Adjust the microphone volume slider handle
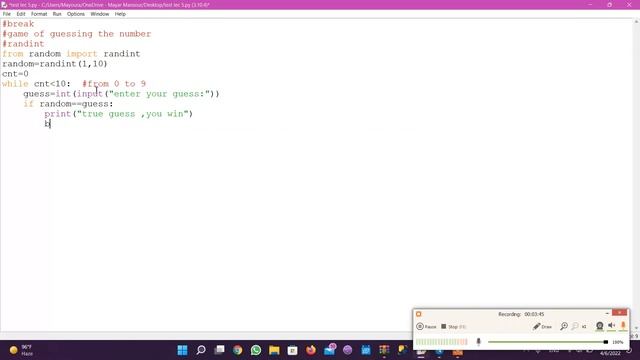 (x=605, y=342)
